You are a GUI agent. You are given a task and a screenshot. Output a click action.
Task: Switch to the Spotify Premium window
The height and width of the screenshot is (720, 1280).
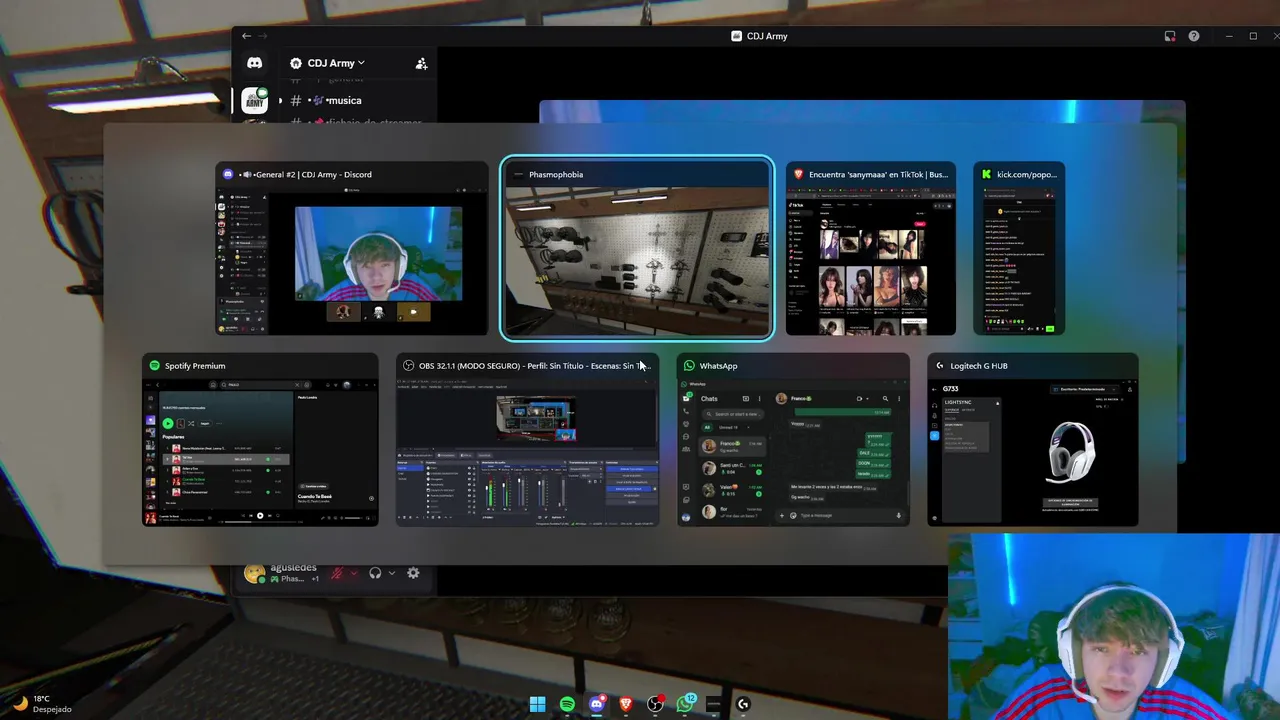coord(260,440)
